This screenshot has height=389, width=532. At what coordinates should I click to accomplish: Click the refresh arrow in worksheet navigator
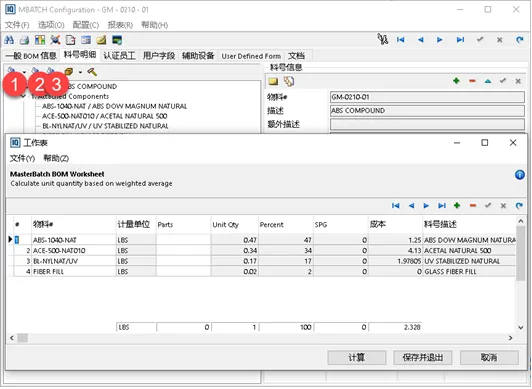(519, 206)
